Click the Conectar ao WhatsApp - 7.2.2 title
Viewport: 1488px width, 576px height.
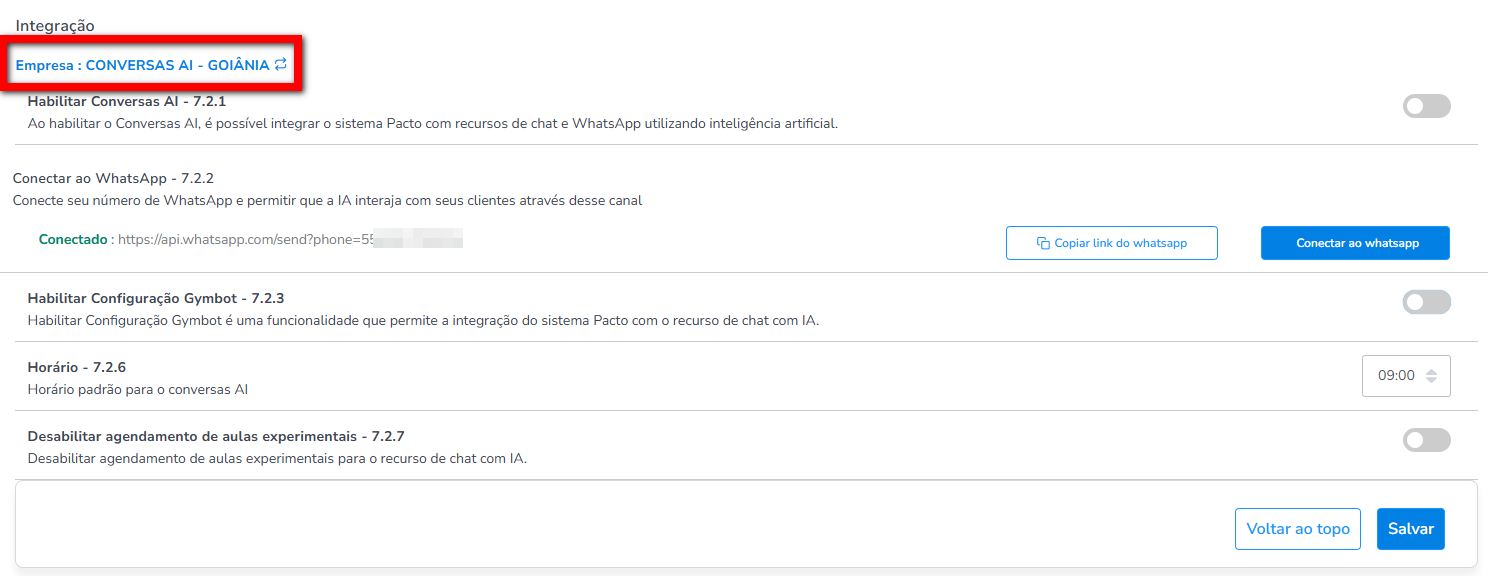pos(113,178)
